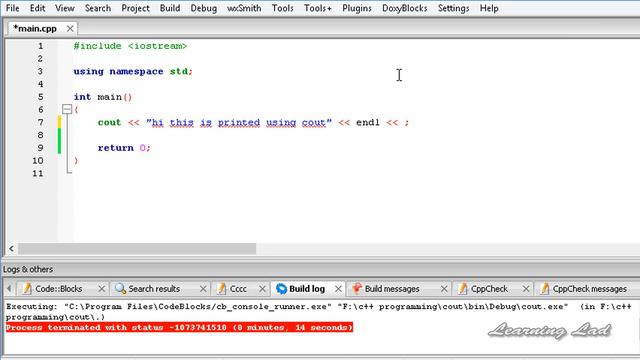This screenshot has width=640, height=360.
Task: Collapse the main function fold marker
Action: pos(67,109)
